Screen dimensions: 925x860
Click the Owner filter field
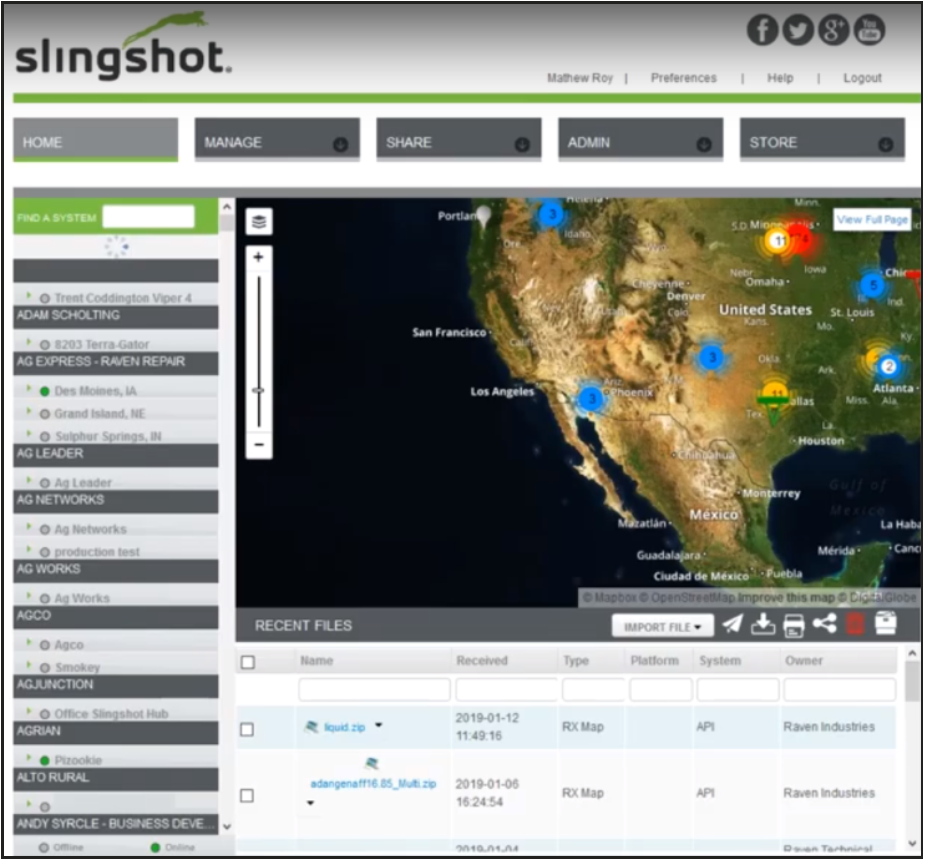pyautogui.click(x=839, y=690)
